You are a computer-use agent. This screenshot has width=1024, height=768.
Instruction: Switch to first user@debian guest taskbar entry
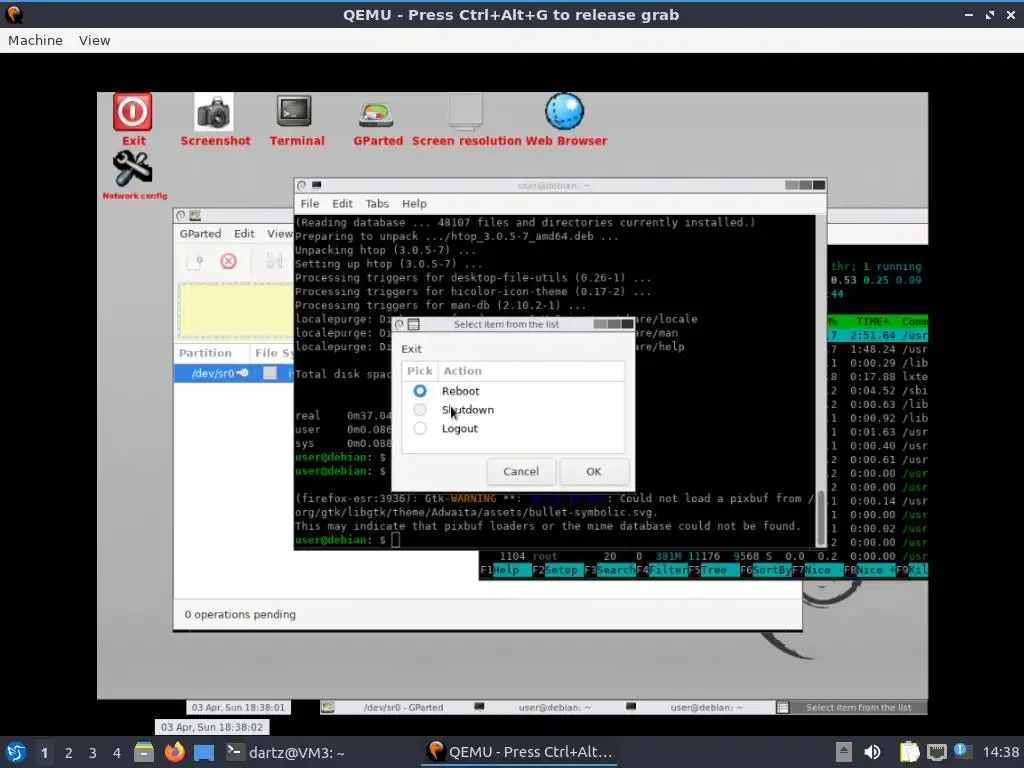click(x=547, y=707)
